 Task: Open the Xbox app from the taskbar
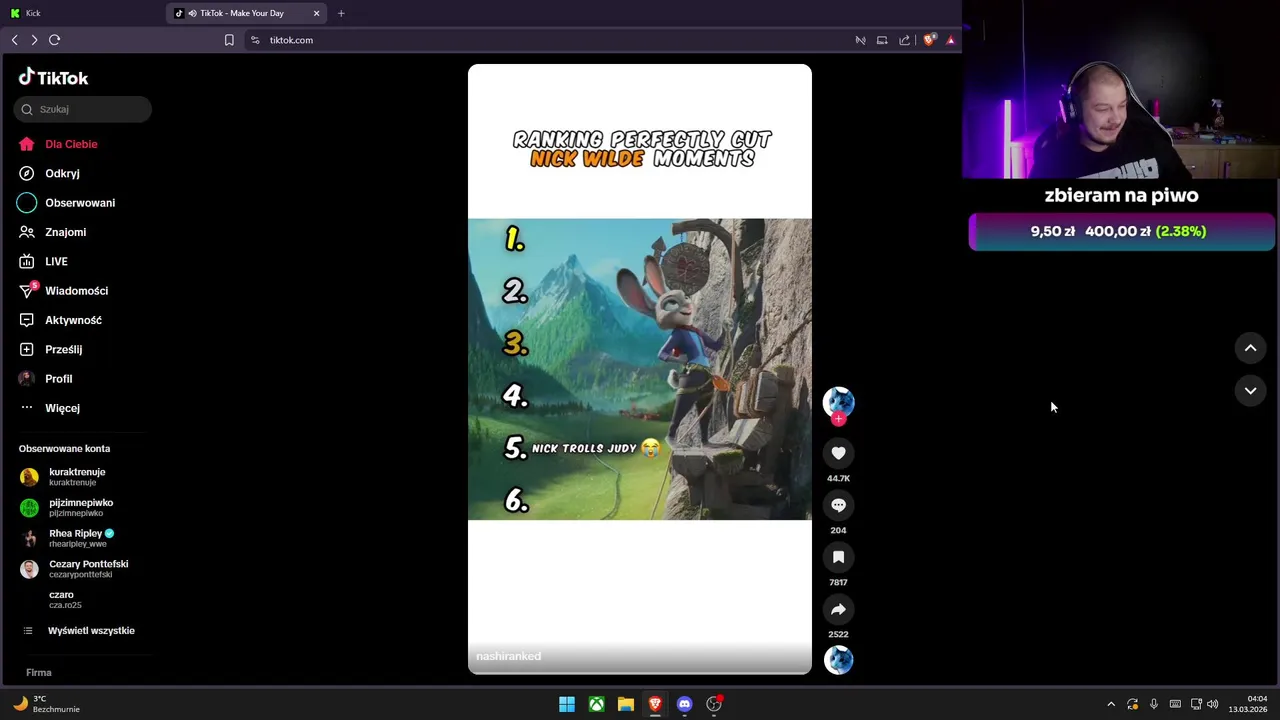pos(596,704)
